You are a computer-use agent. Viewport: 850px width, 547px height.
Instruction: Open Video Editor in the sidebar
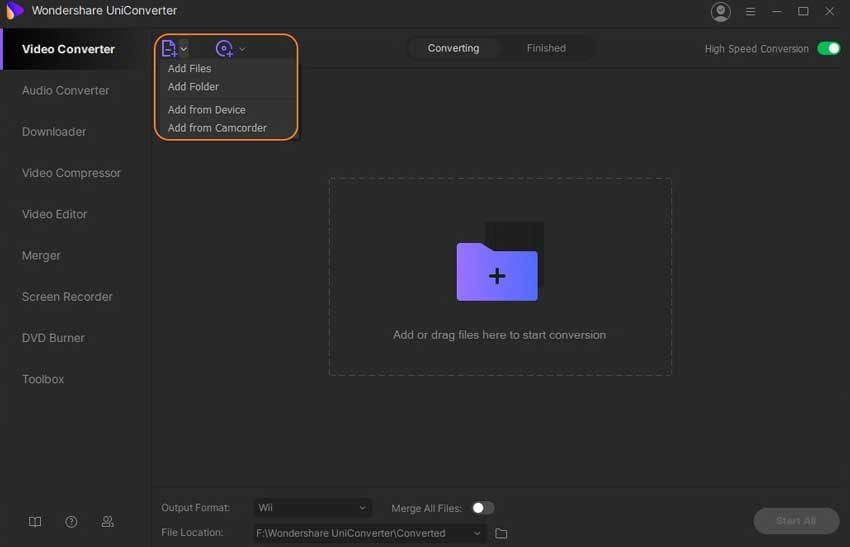coord(55,214)
